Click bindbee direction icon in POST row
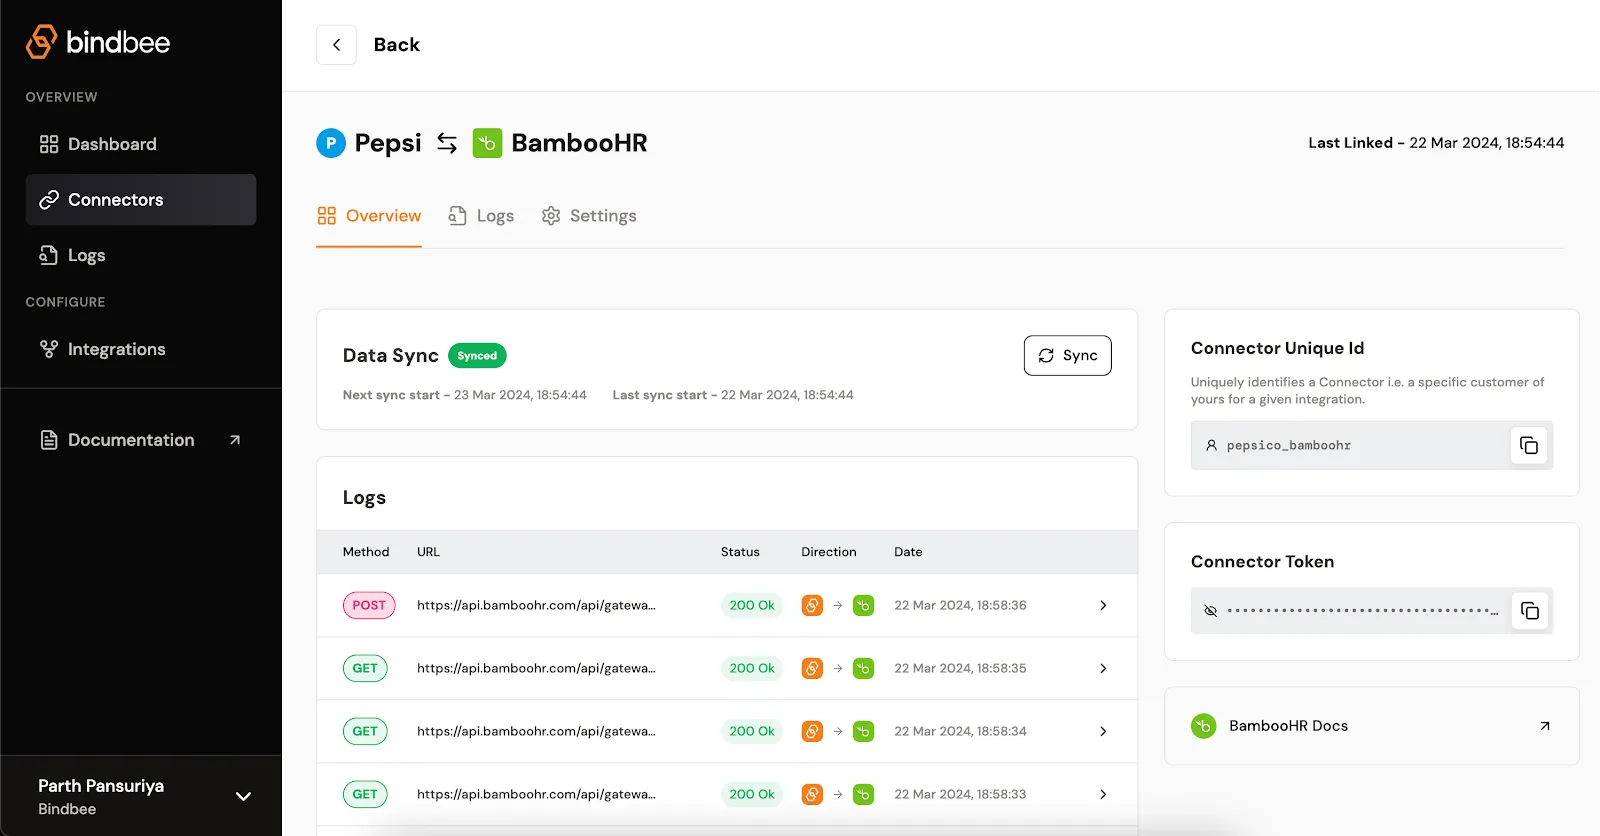The width and height of the screenshot is (1600, 836). pyautogui.click(x=812, y=605)
